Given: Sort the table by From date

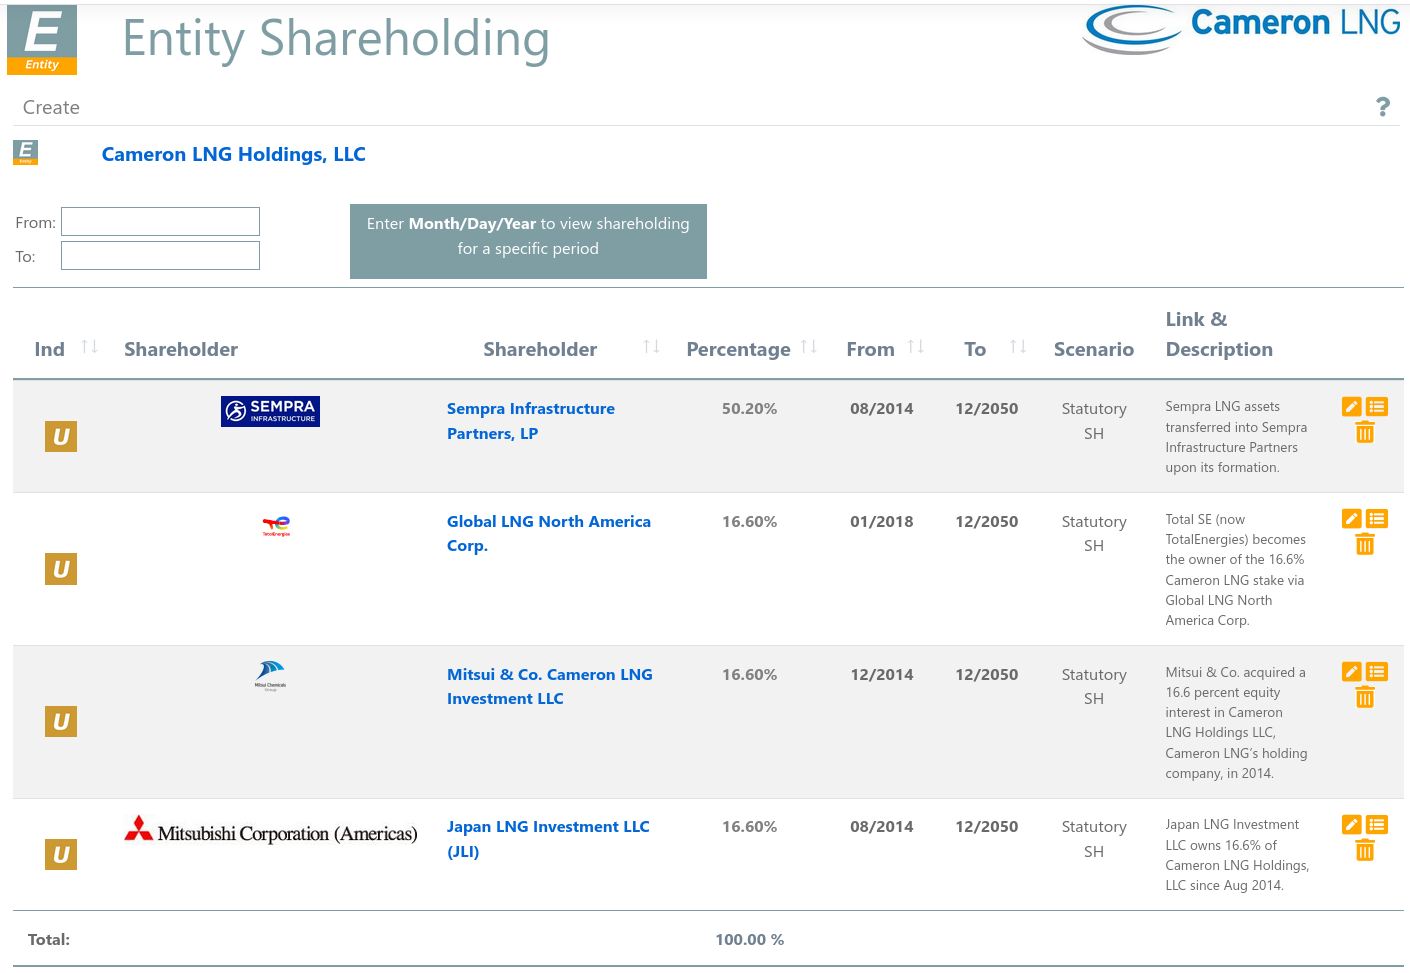Looking at the screenshot, I should point(915,347).
